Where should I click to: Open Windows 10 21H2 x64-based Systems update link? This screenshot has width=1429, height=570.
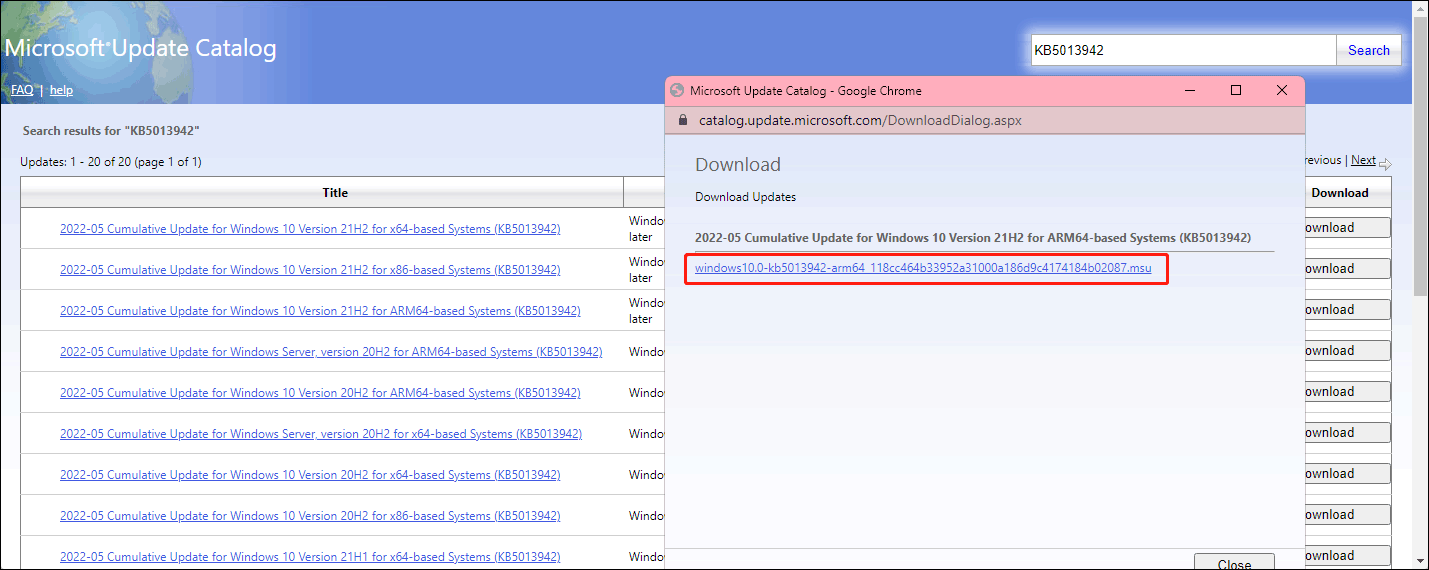click(x=310, y=229)
